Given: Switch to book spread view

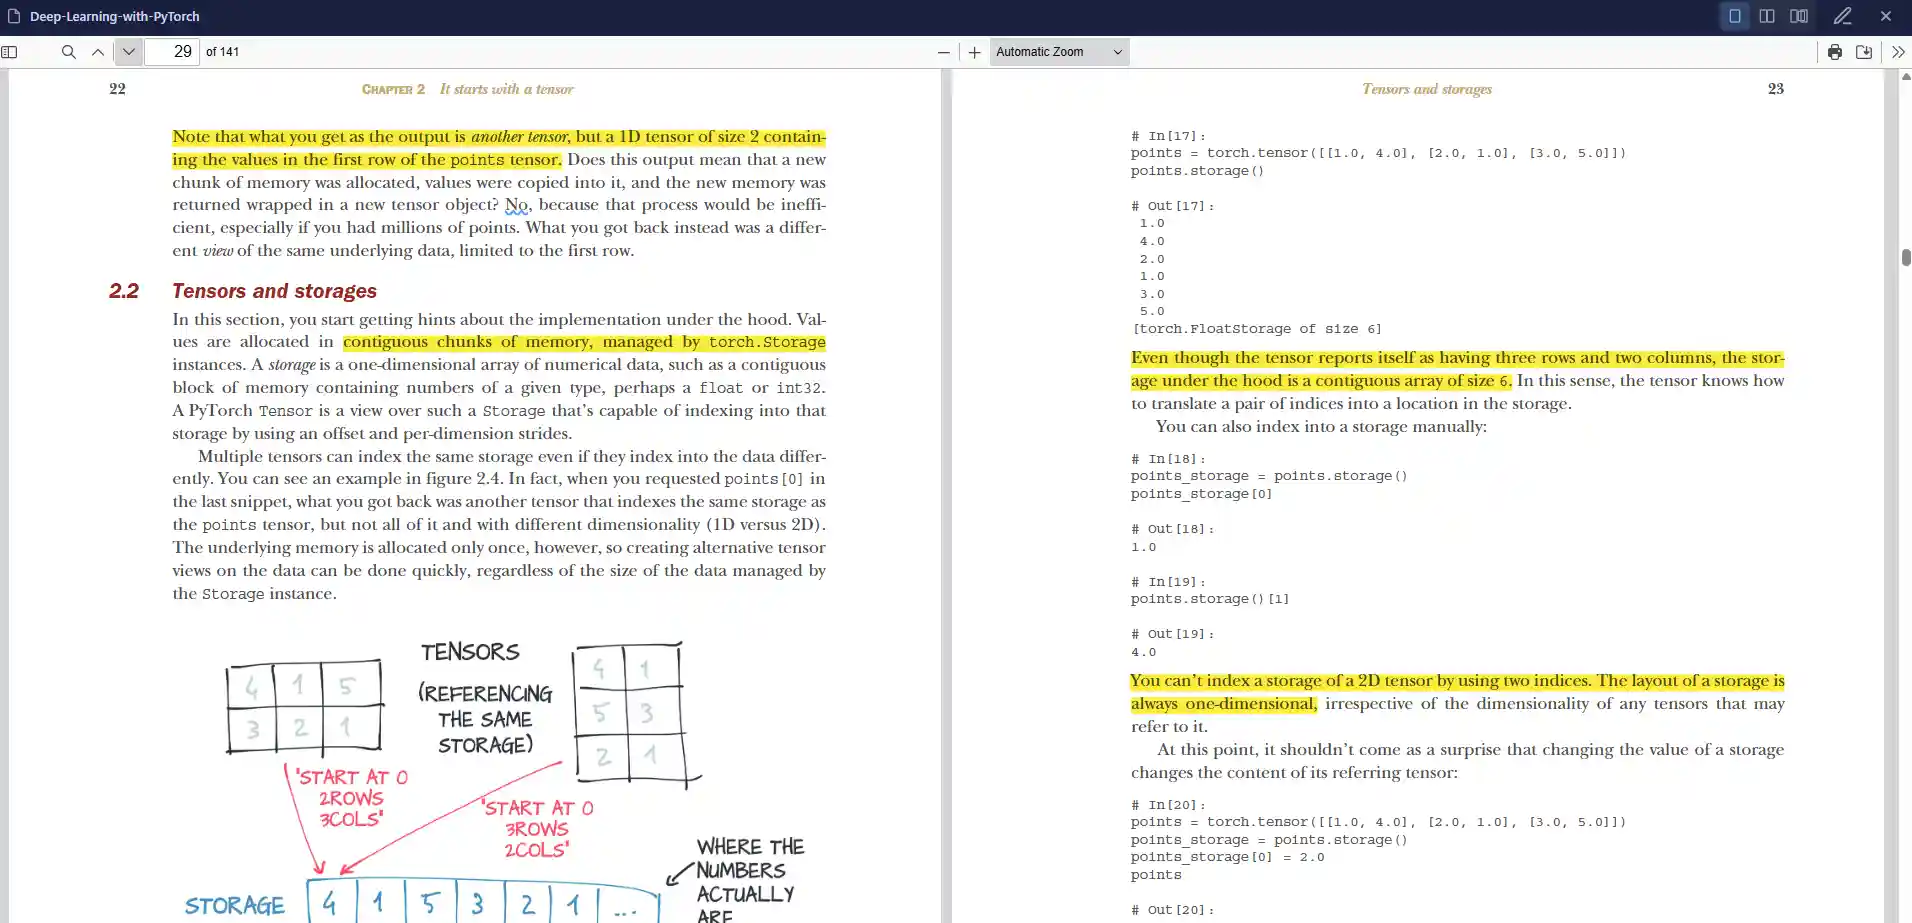Looking at the screenshot, I should pyautogui.click(x=1799, y=16).
